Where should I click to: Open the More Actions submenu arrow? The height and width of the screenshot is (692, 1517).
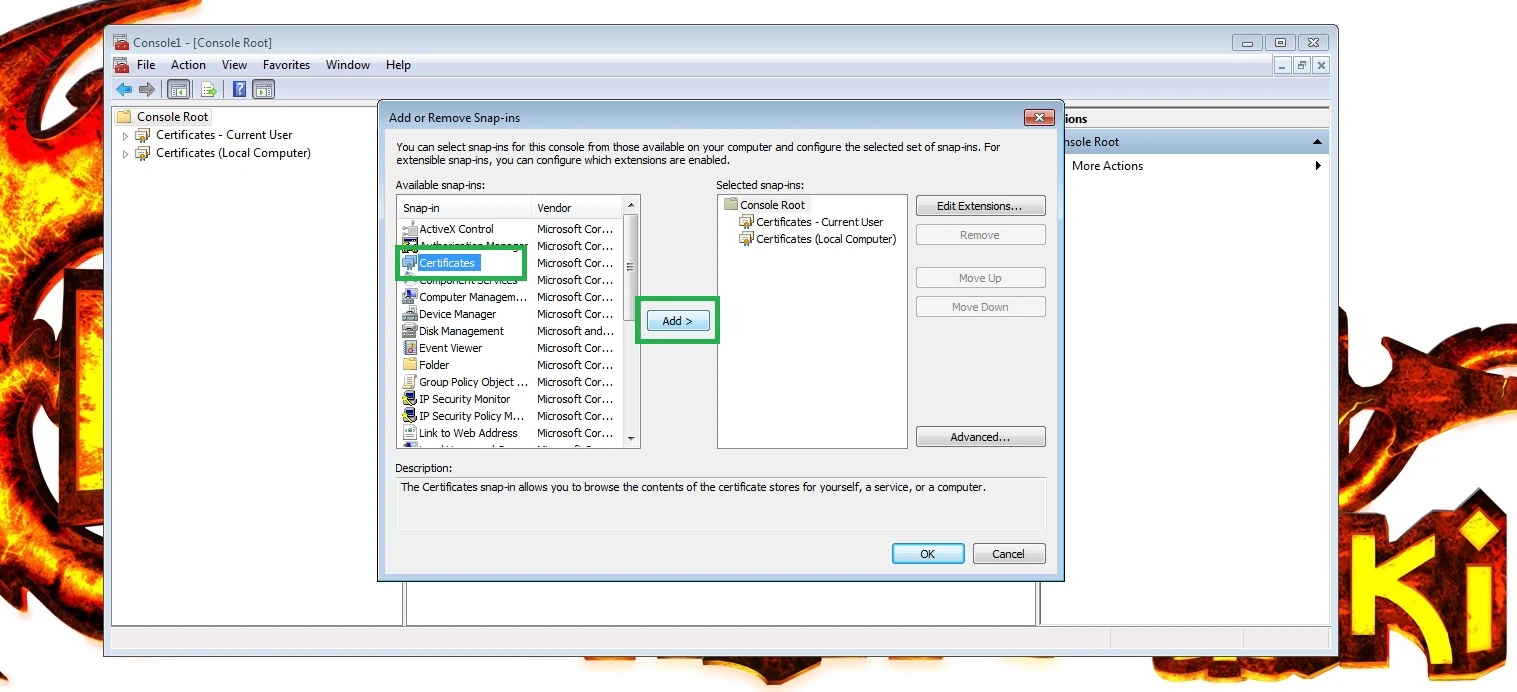1318,166
